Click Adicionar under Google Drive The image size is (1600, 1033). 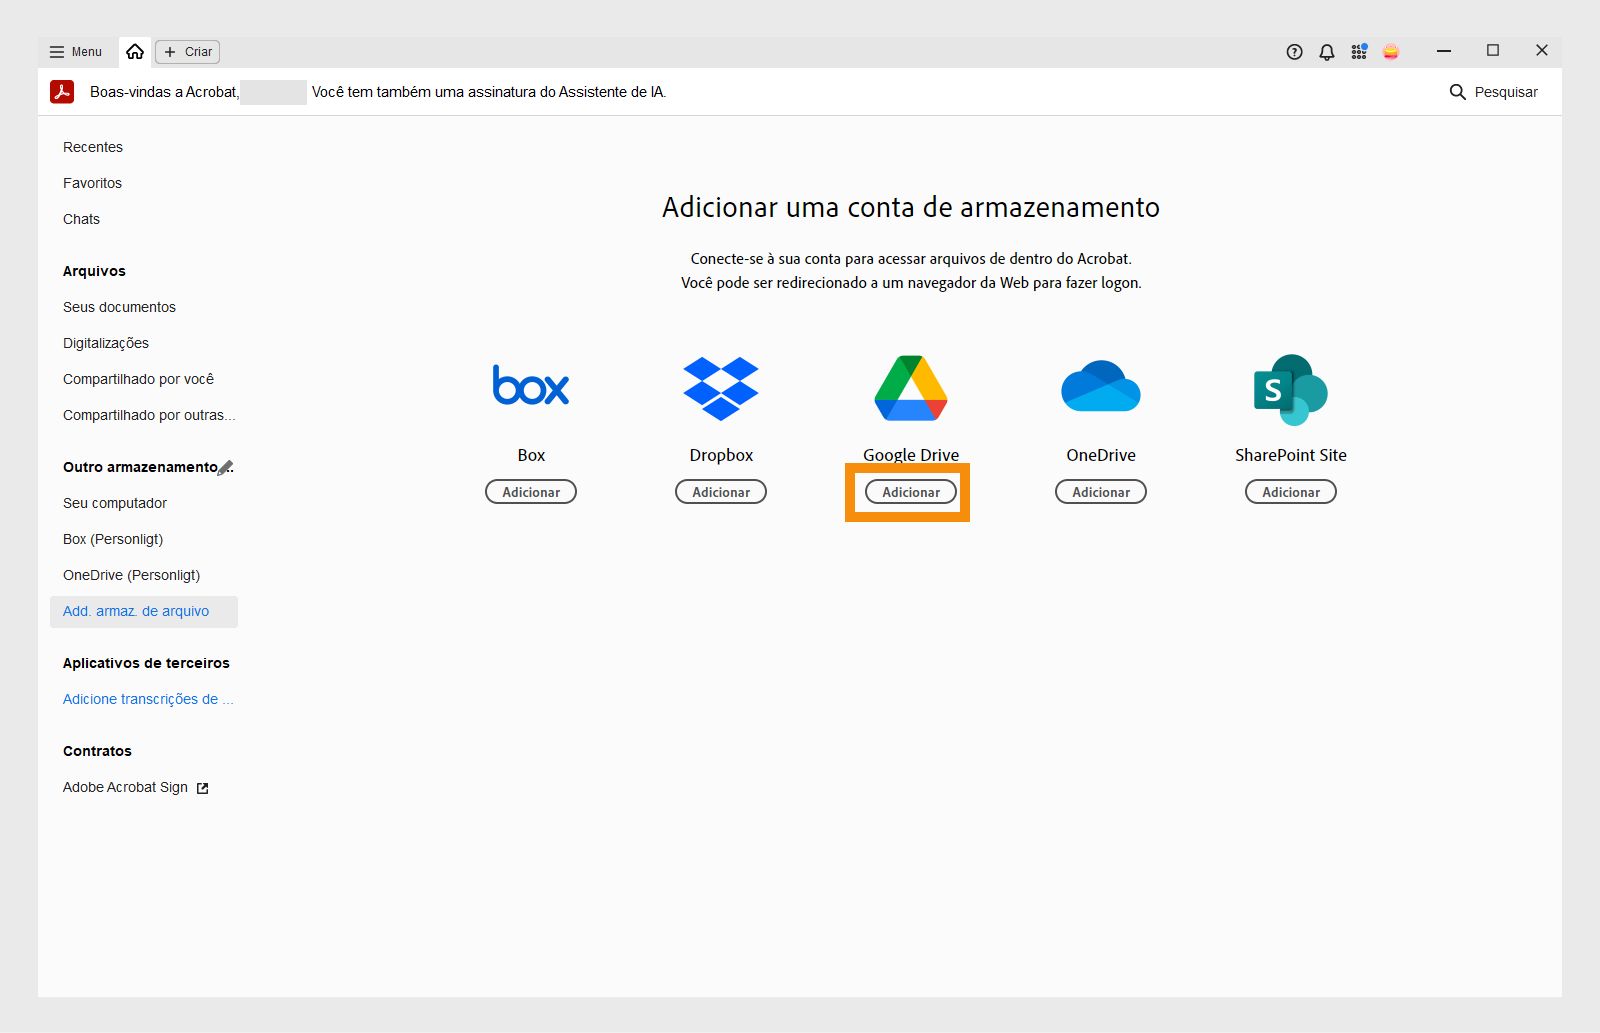[x=909, y=491]
